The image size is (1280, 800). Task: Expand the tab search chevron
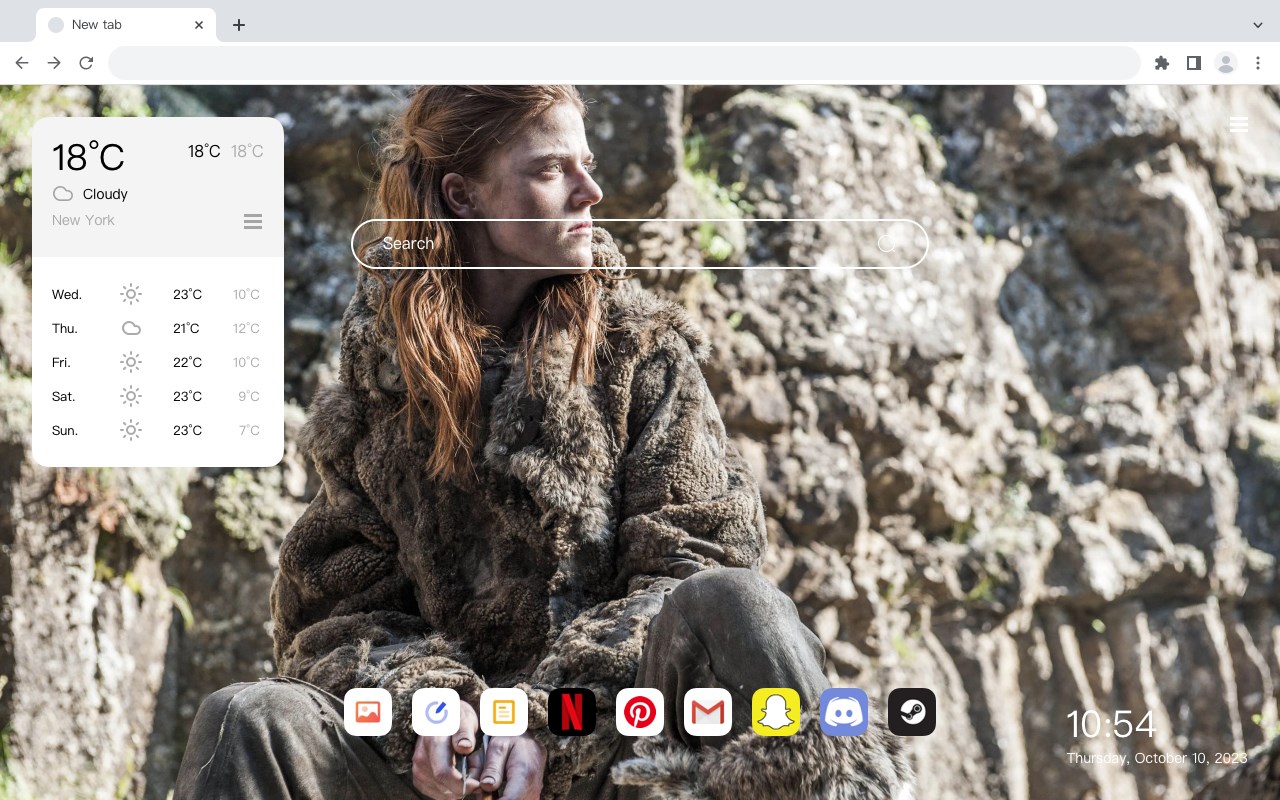click(1258, 24)
